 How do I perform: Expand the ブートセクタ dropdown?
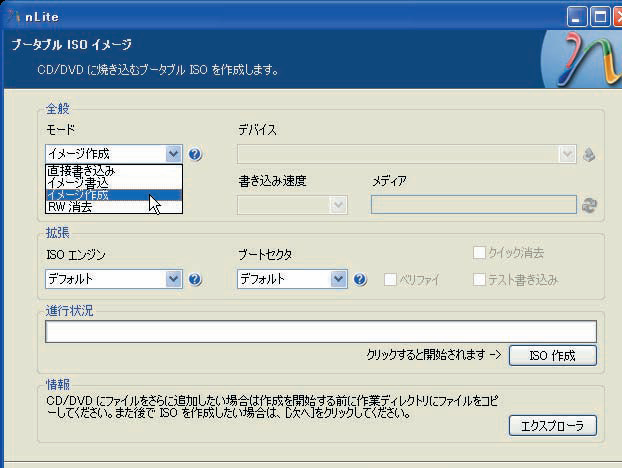(x=338, y=279)
